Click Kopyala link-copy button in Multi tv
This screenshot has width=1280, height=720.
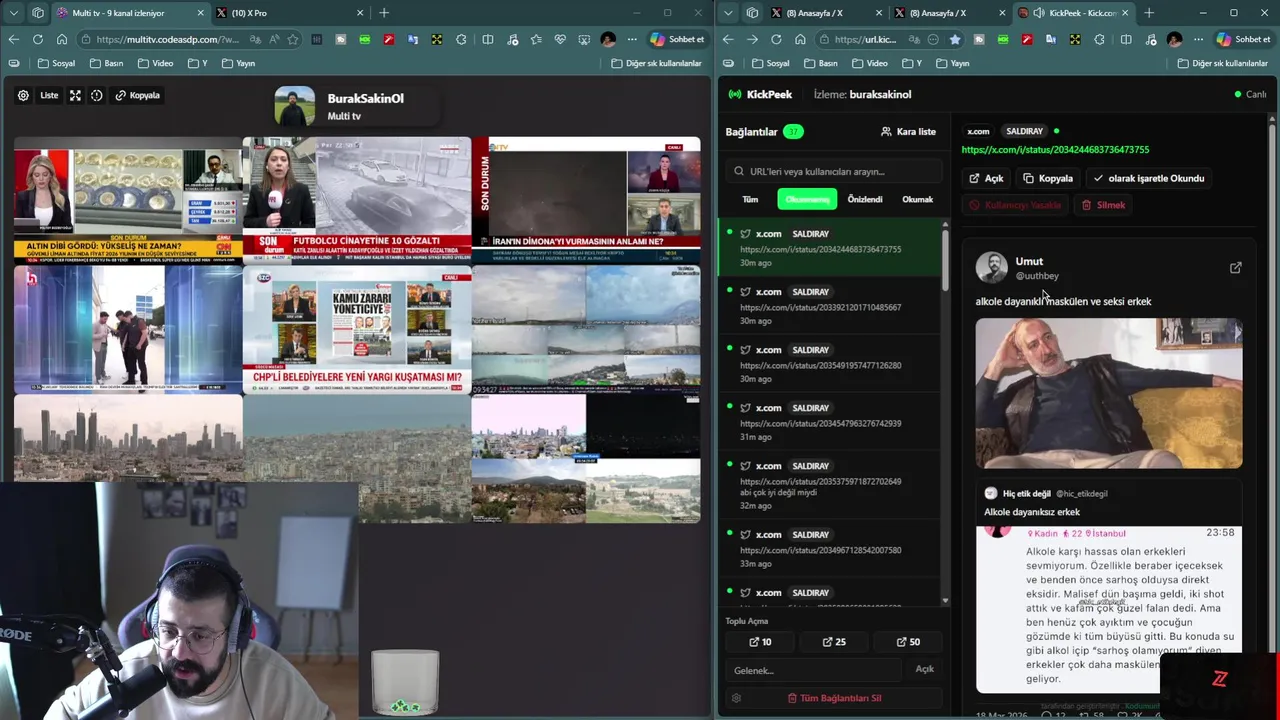tap(137, 95)
